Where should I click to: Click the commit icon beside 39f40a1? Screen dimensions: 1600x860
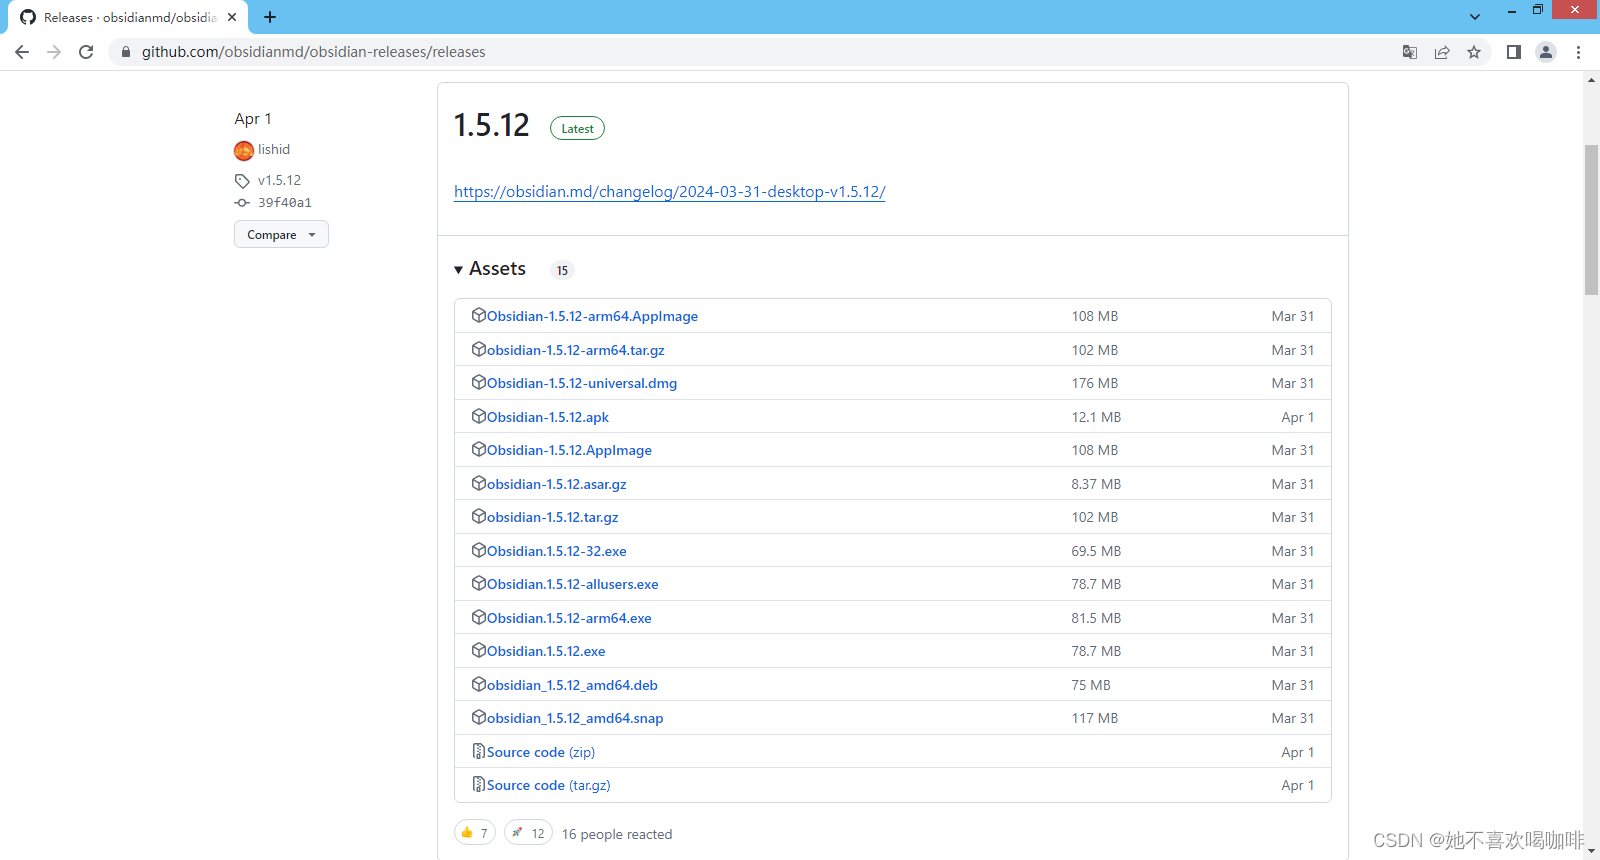(242, 203)
